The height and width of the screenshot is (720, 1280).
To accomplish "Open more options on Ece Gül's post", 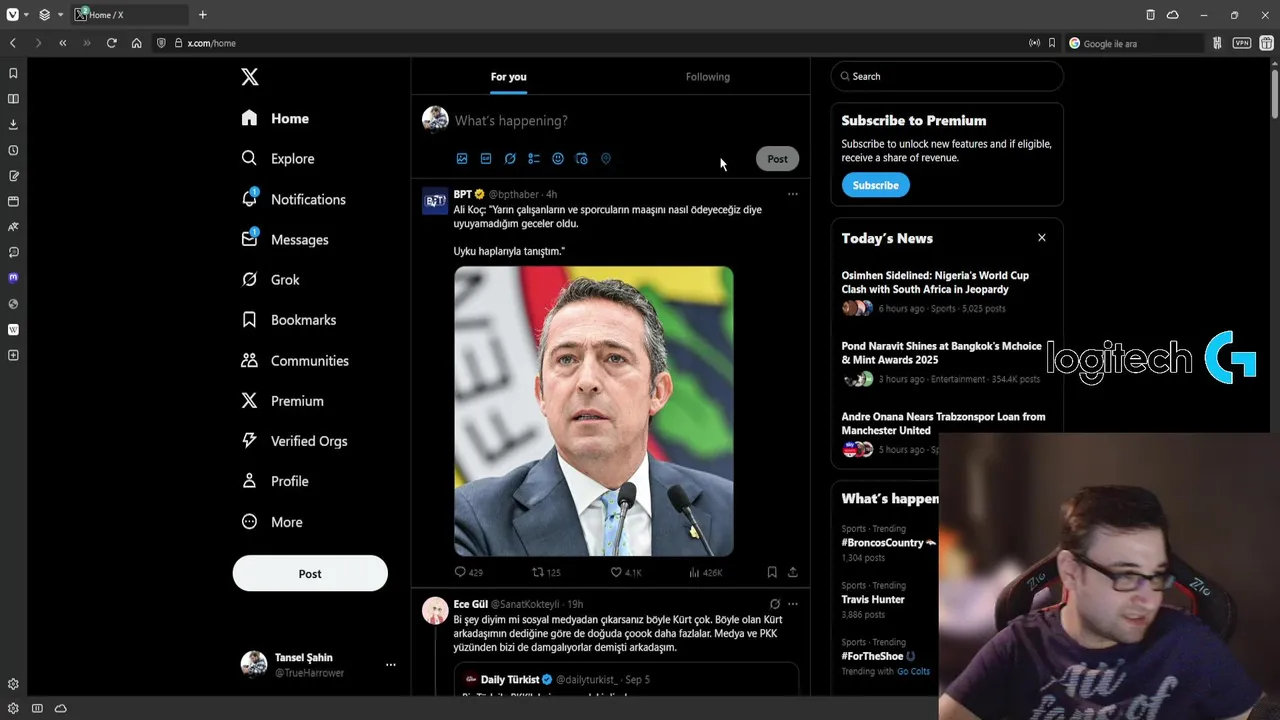I will (x=793, y=604).
